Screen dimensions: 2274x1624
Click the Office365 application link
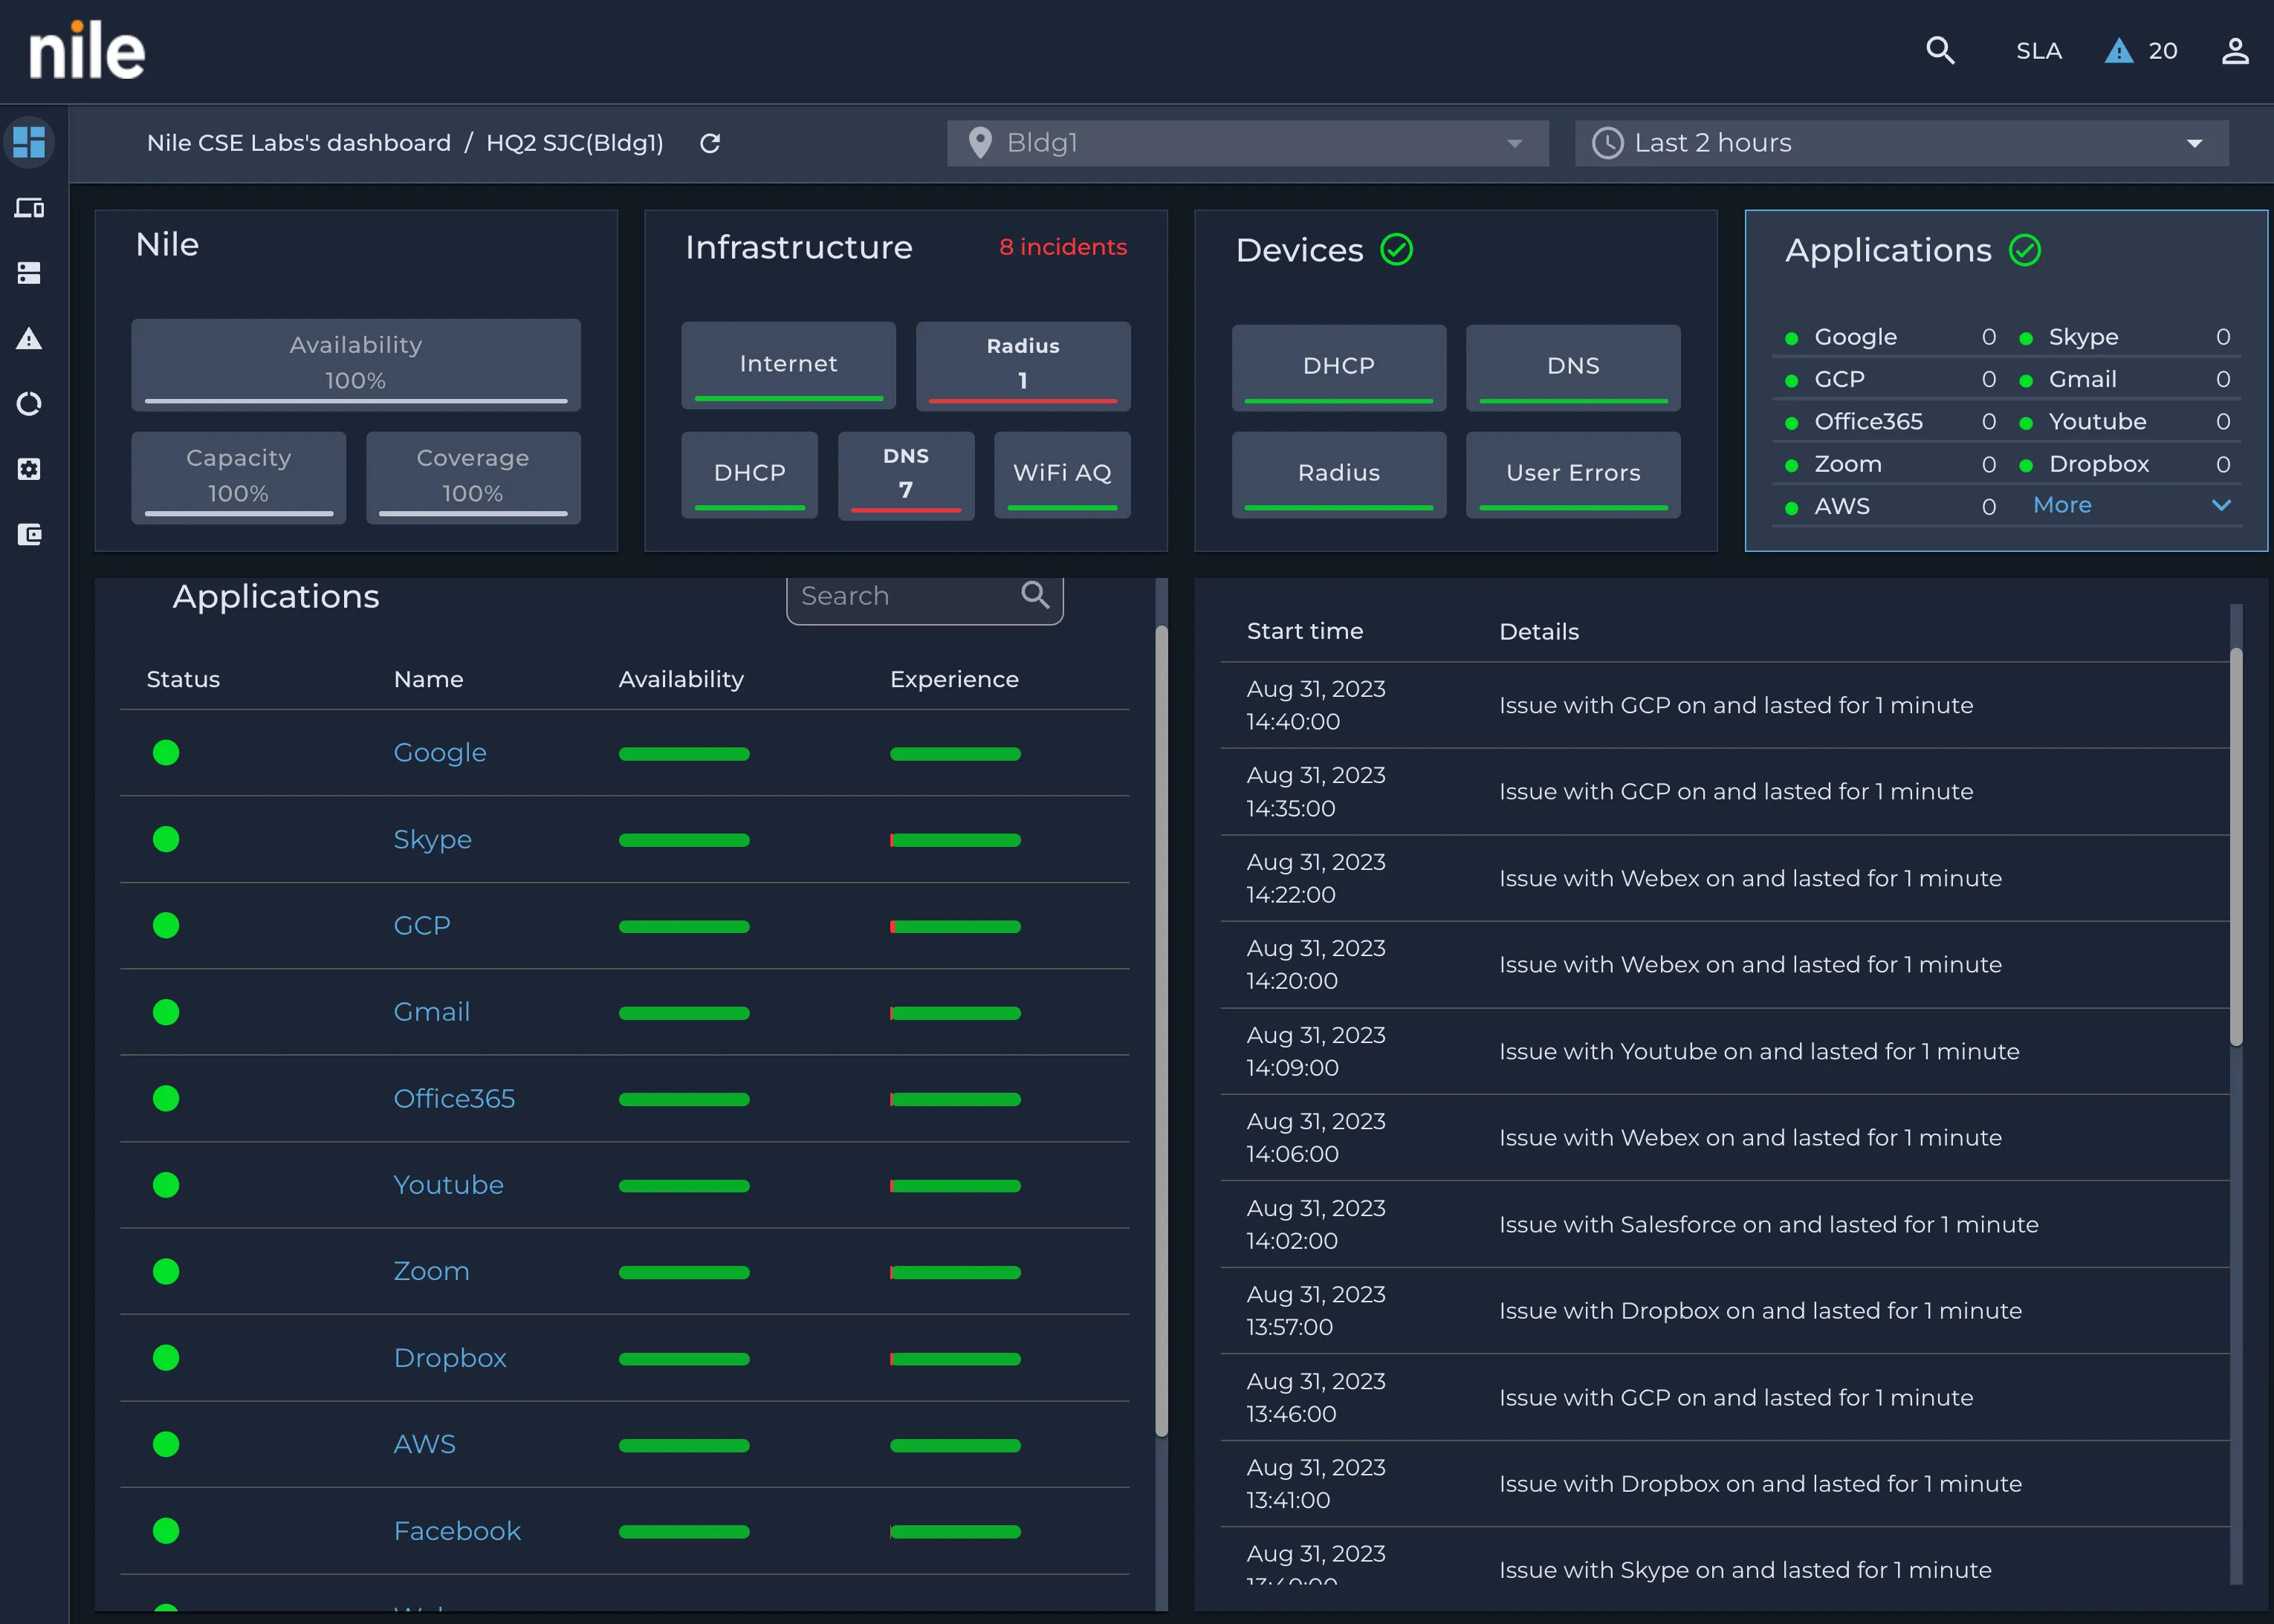pos(454,1098)
